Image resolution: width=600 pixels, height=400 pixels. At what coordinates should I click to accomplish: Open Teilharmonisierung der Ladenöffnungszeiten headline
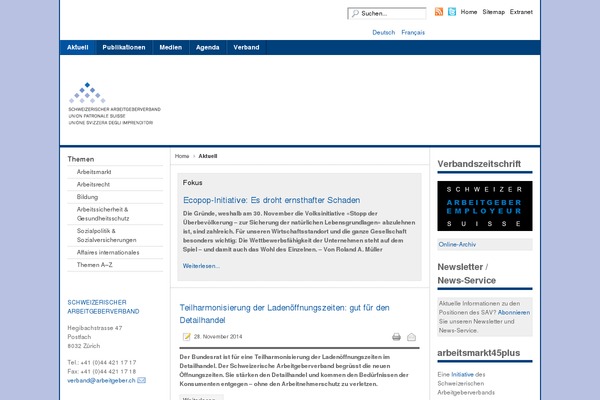(x=284, y=314)
